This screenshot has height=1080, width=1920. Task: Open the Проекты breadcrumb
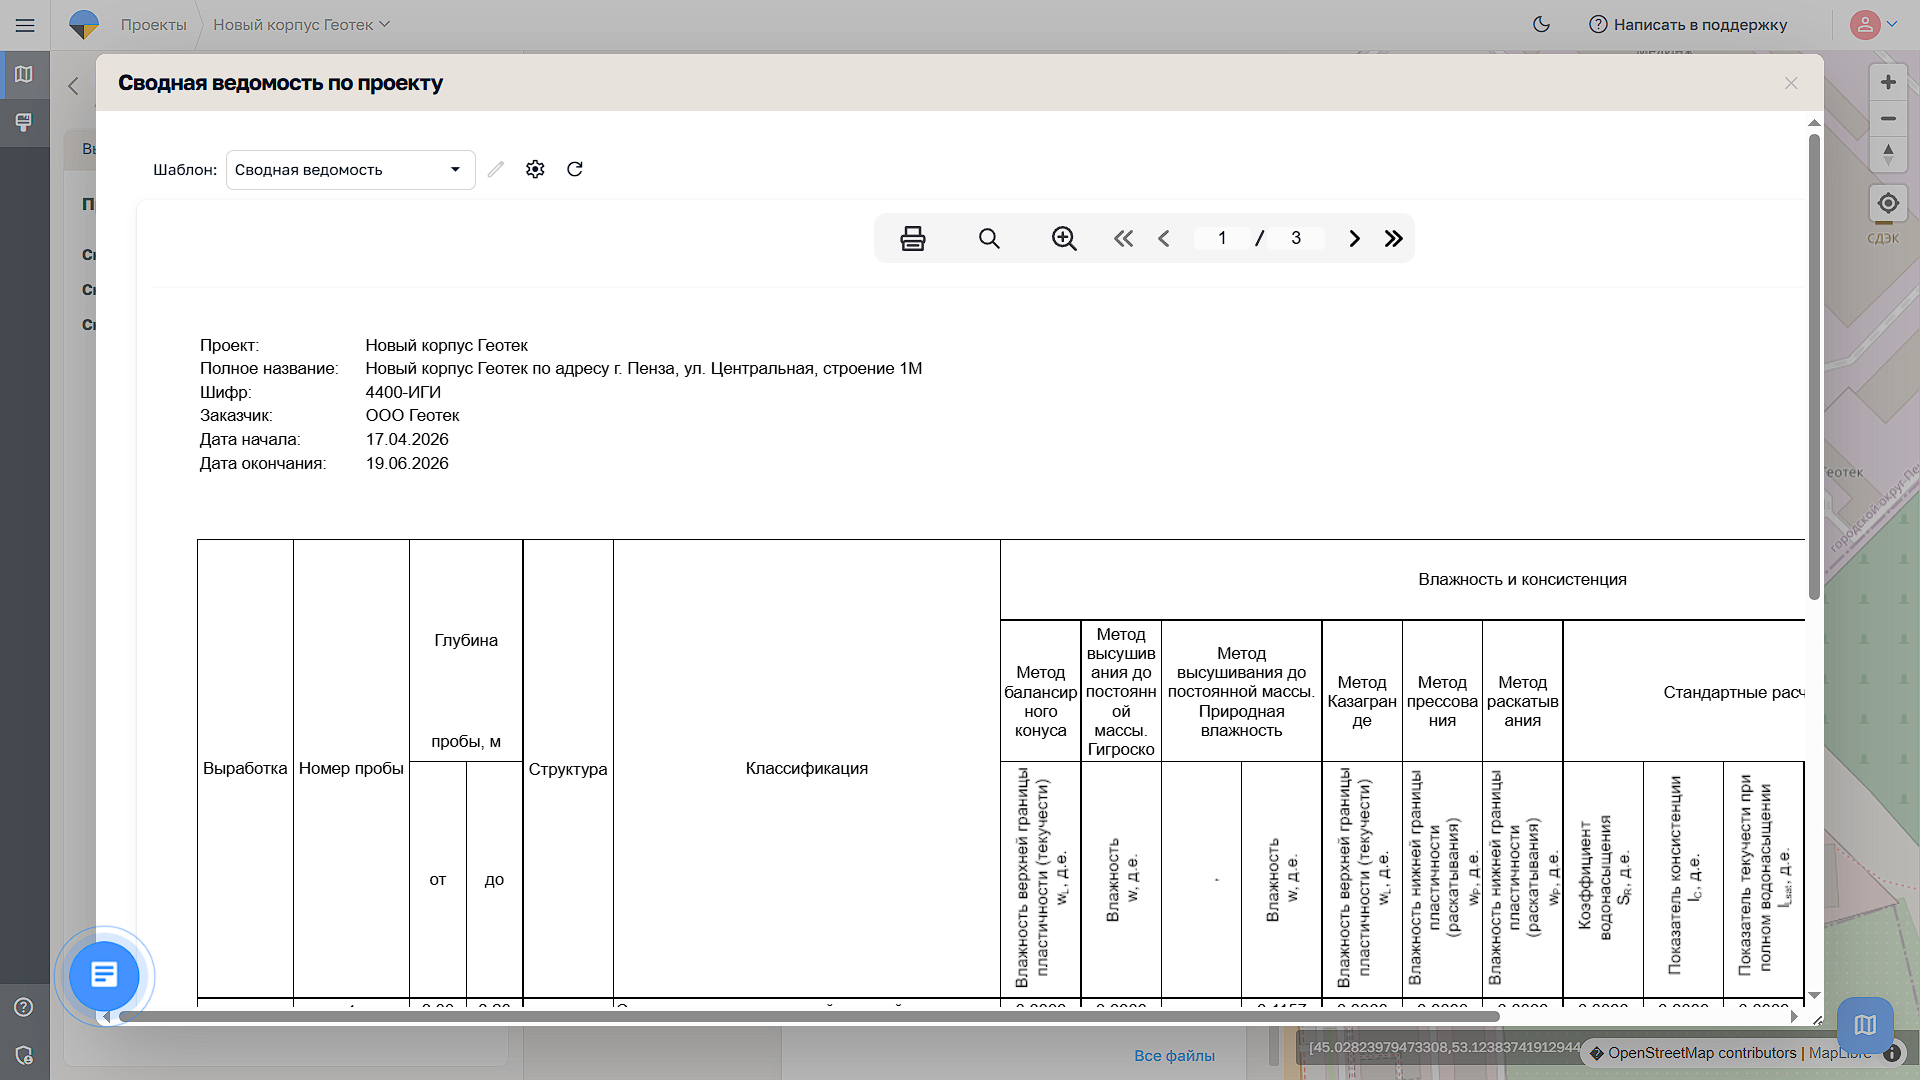[x=153, y=24]
